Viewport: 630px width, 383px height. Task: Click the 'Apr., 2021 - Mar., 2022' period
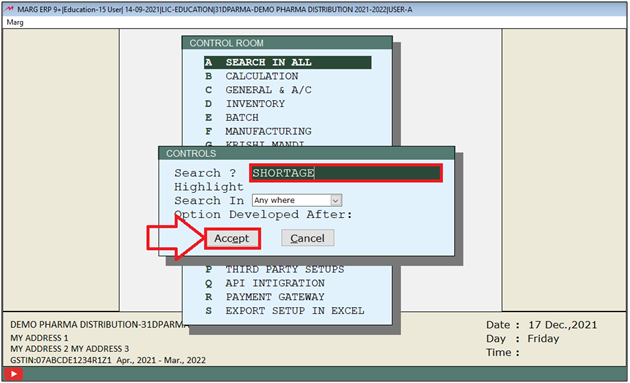[161, 360]
